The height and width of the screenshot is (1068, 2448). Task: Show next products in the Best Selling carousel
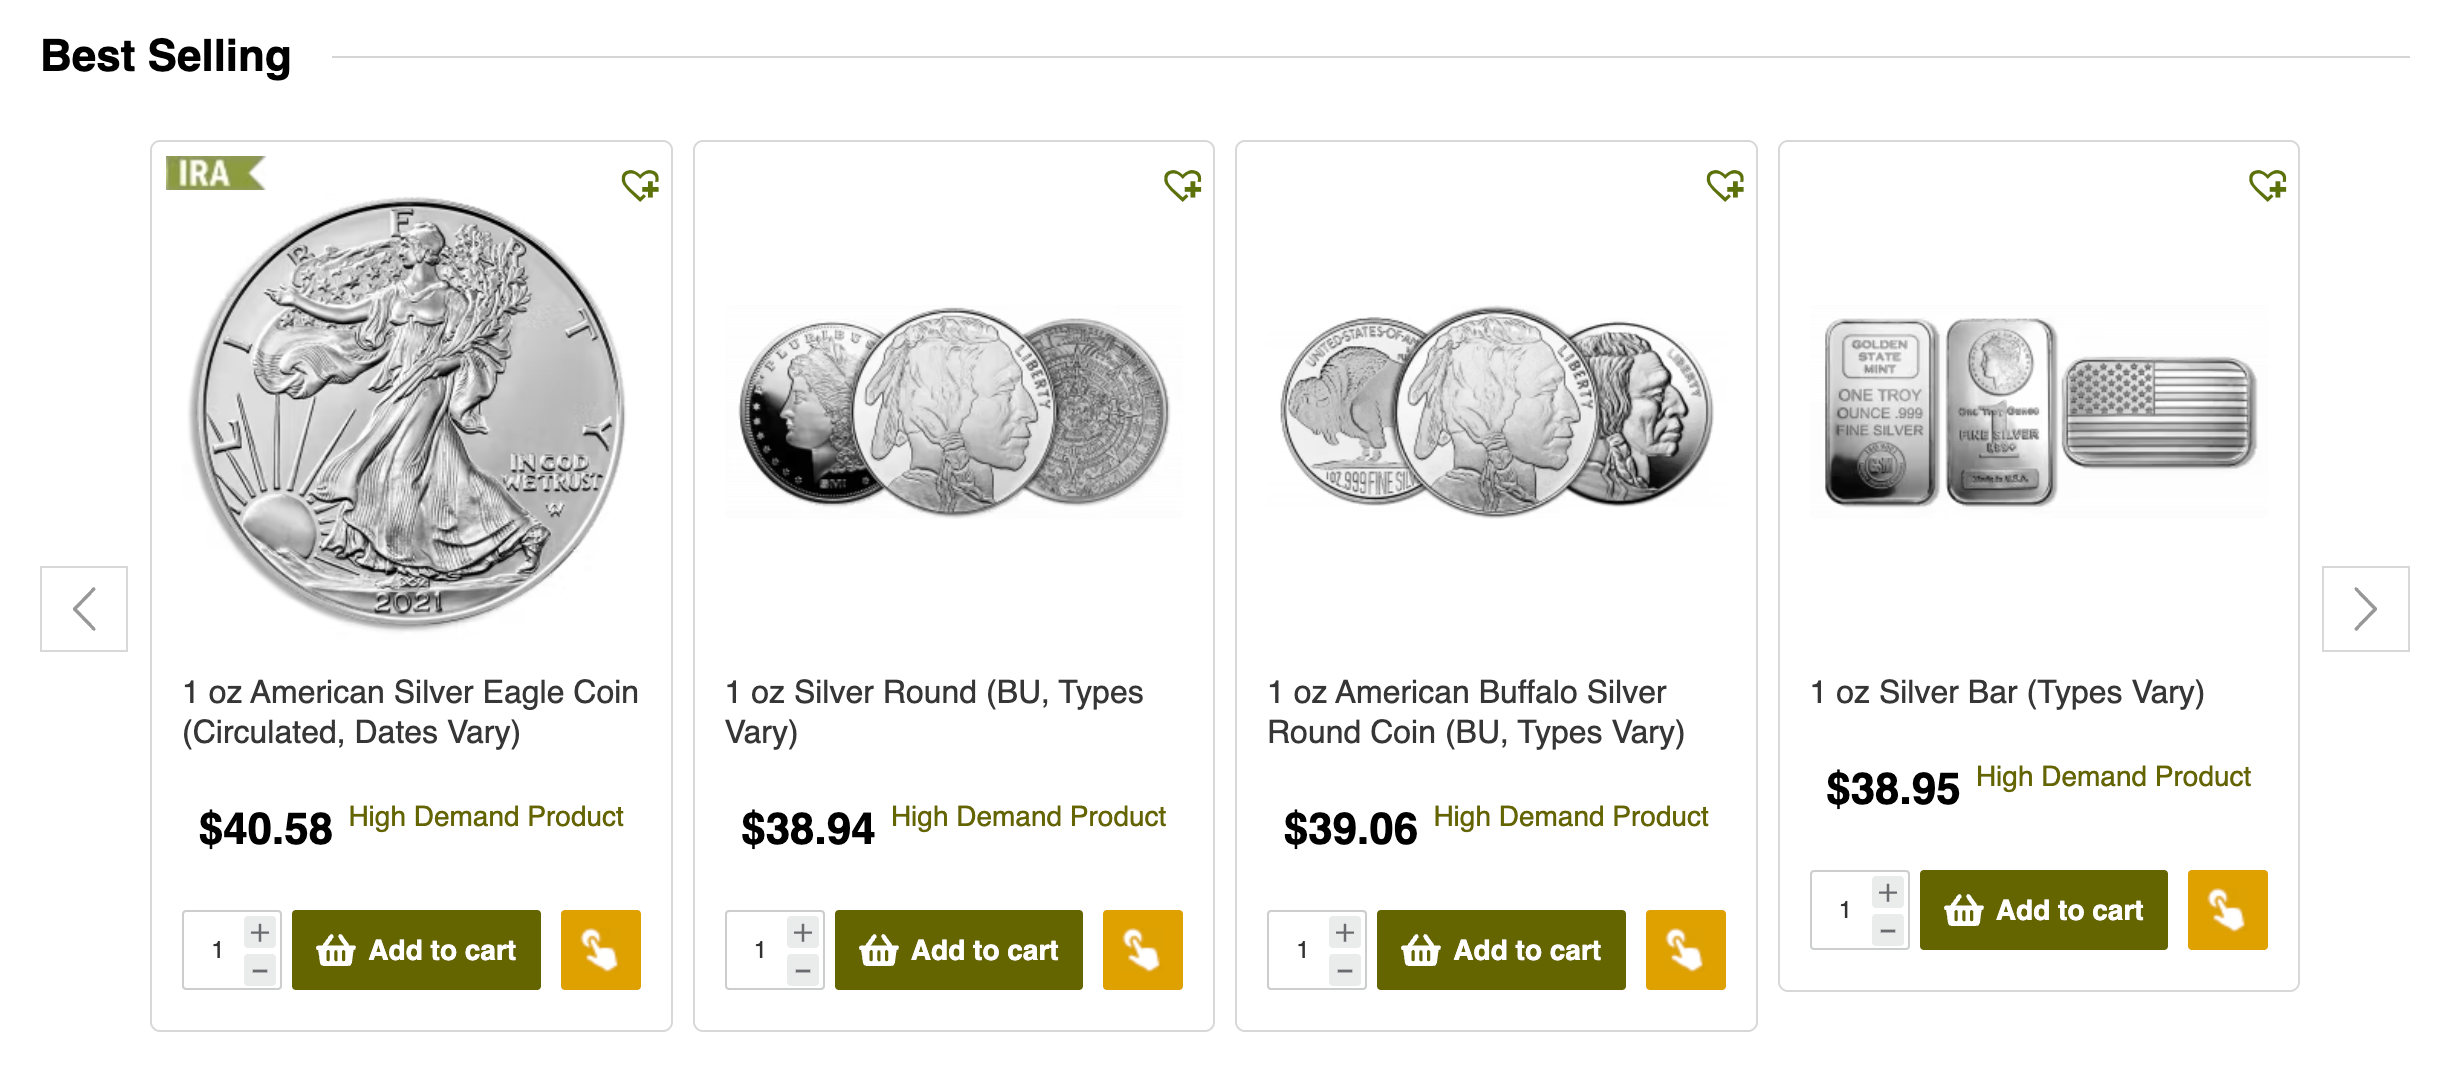(x=2365, y=607)
